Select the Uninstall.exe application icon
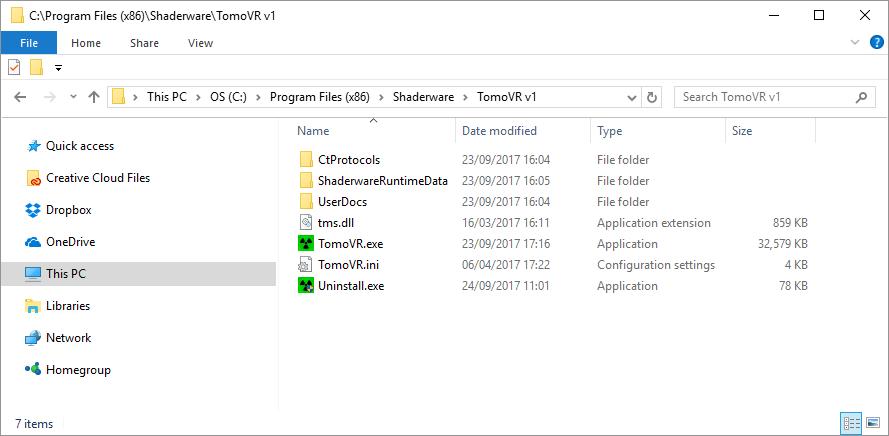This screenshot has width=889, height=436. pyautogui.click(x=306, y=286)
